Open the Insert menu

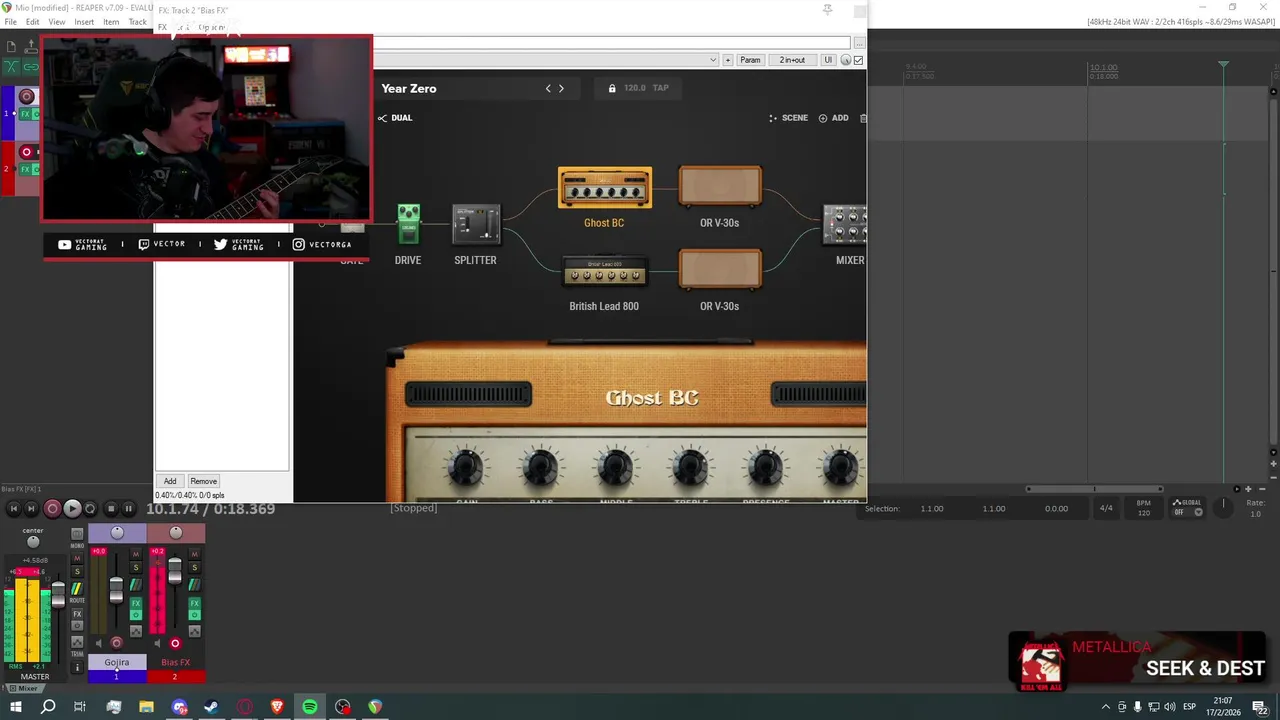click(84, 22)
